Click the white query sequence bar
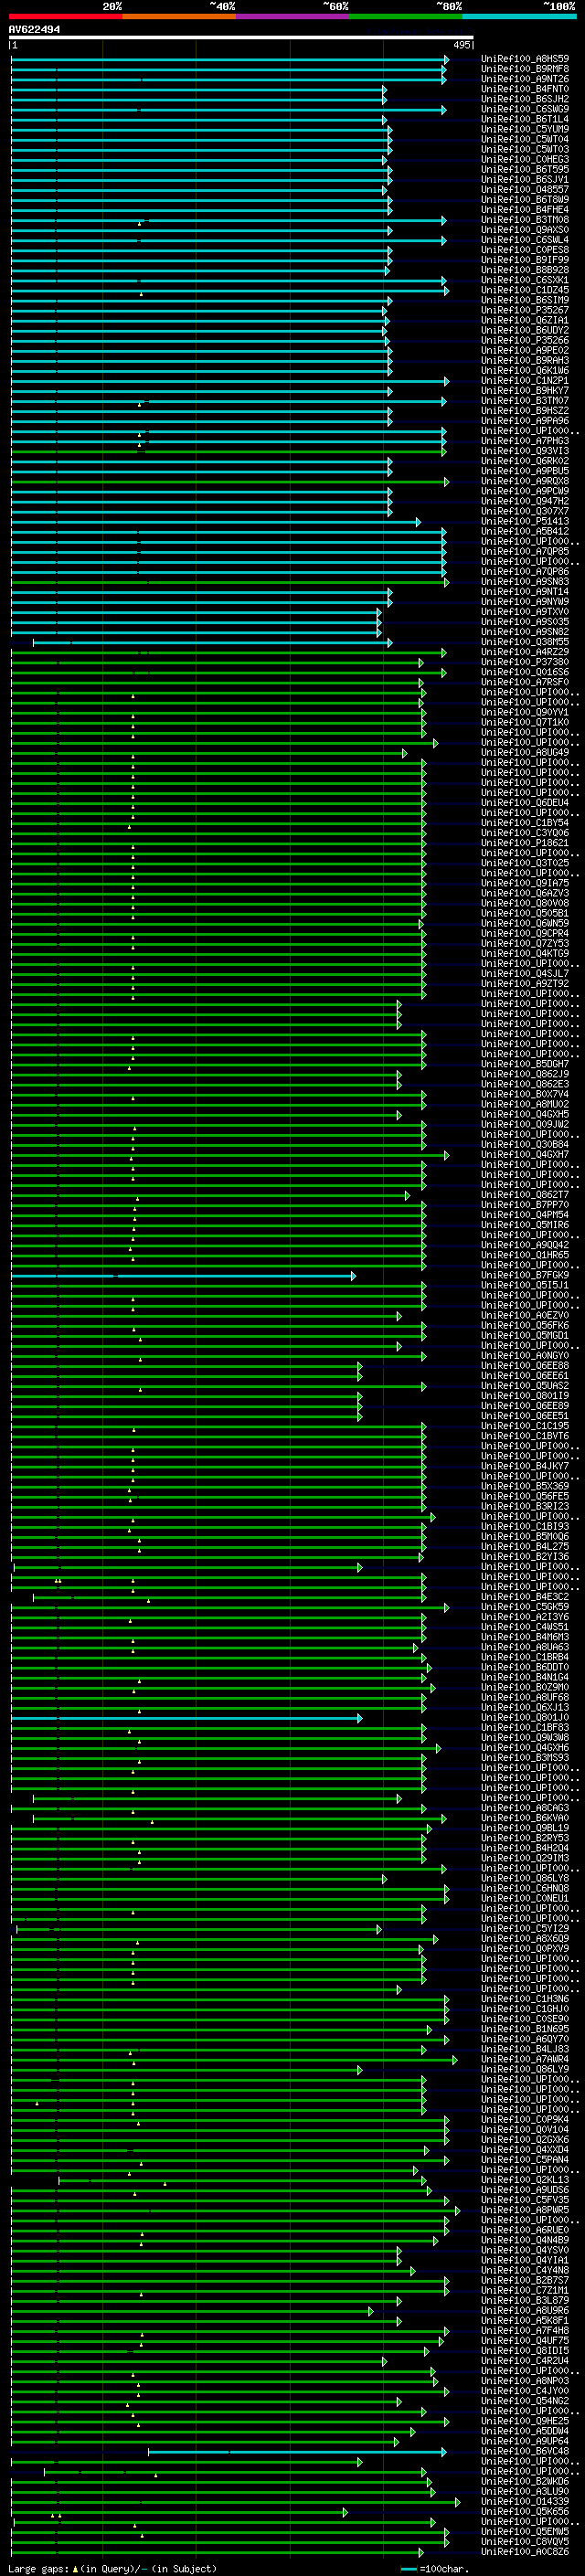Image resolution: width=585 pixels, height=2576 pixels. [x=241, y=38]
